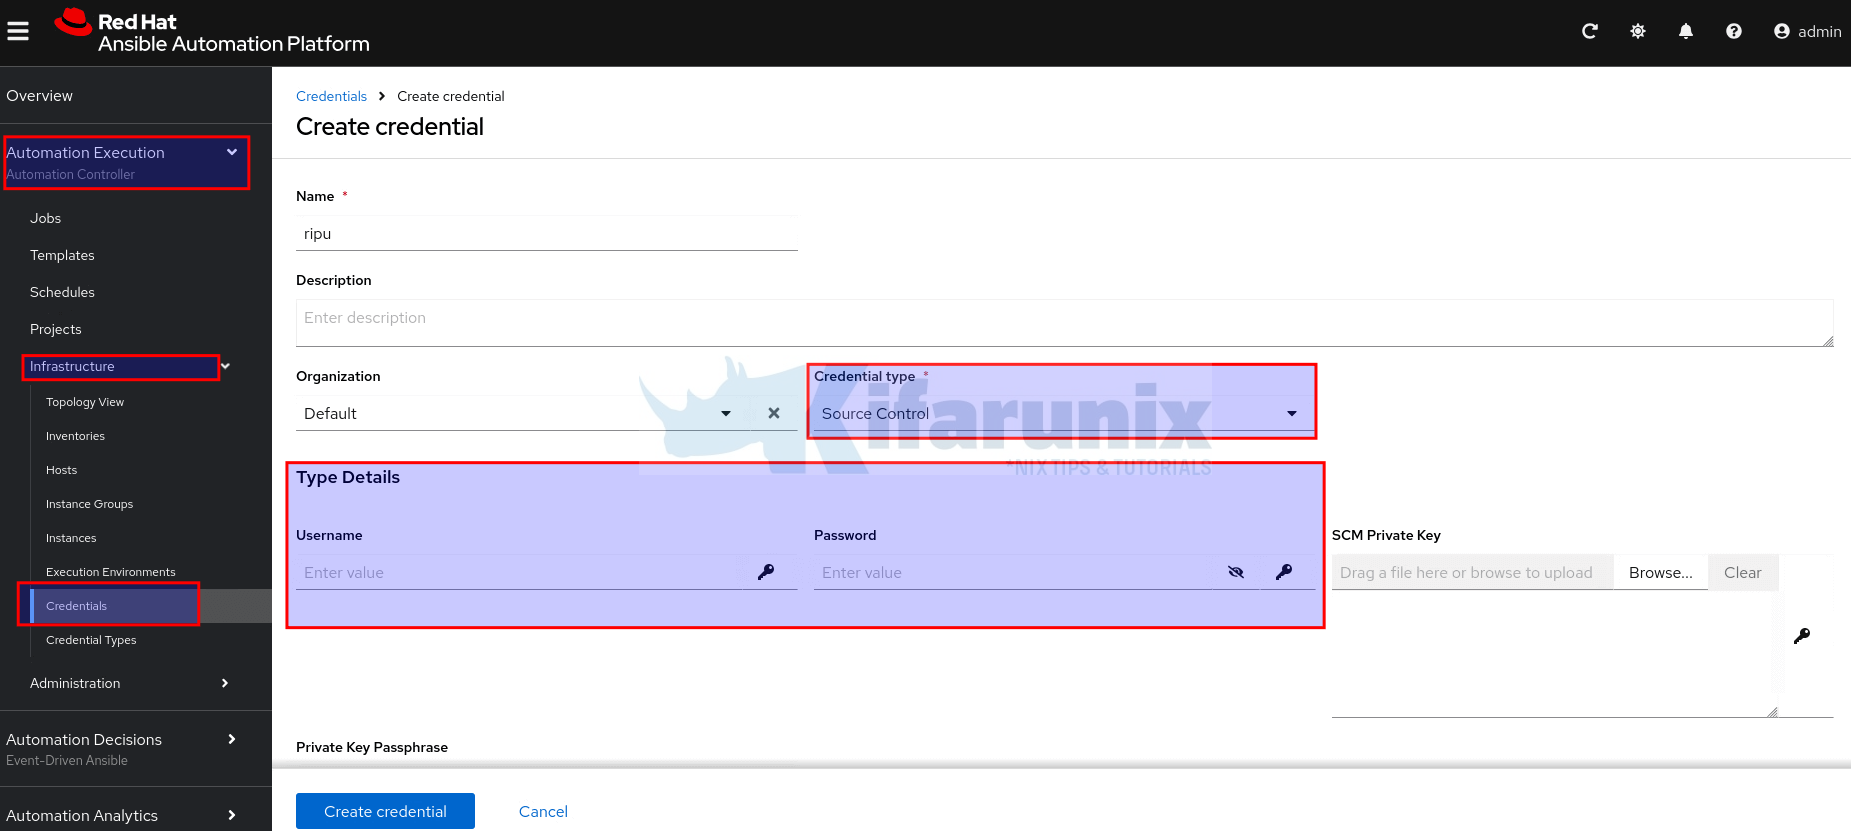This screenshot has width=1851, height=831.
Task: Focus the Name input field
Action: (547, 233)
